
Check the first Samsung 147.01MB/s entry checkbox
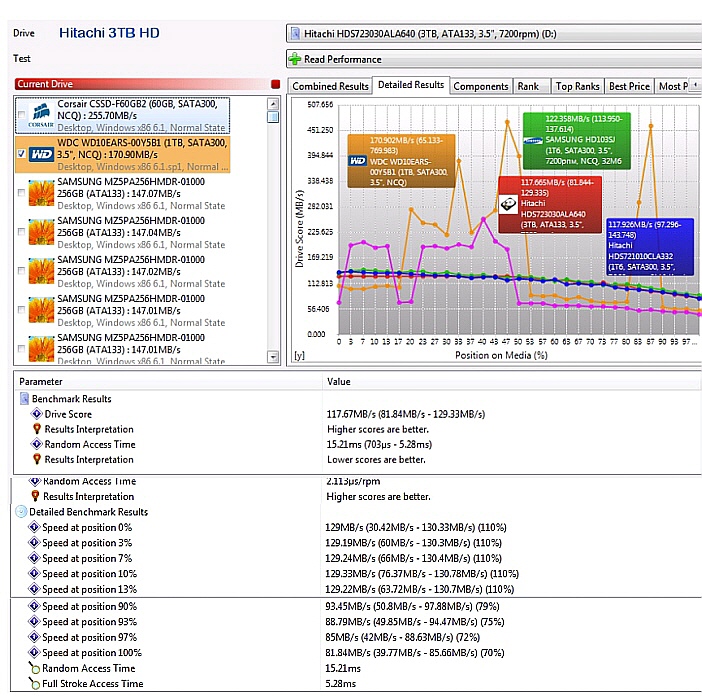(x=21, y=309)
